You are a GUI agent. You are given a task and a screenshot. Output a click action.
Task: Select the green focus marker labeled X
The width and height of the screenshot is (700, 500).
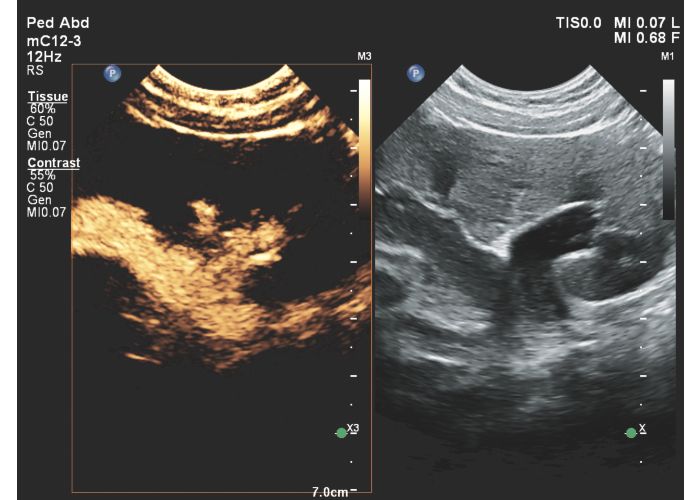(x=630, y=432)
